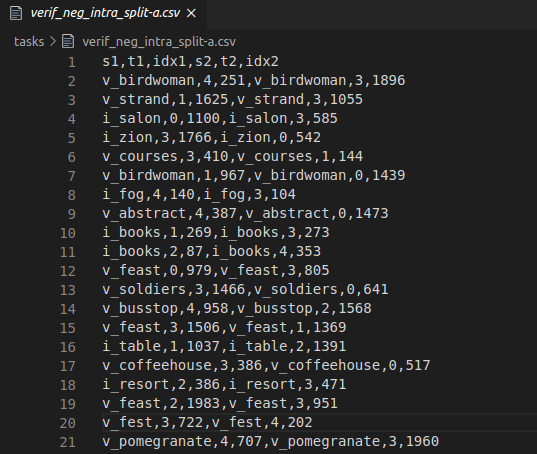The image size is (537, 454).
Task: Click the line v_birdwoman,1,967,v_birdwoman,0,1439
Action: (x=254, y=176)
